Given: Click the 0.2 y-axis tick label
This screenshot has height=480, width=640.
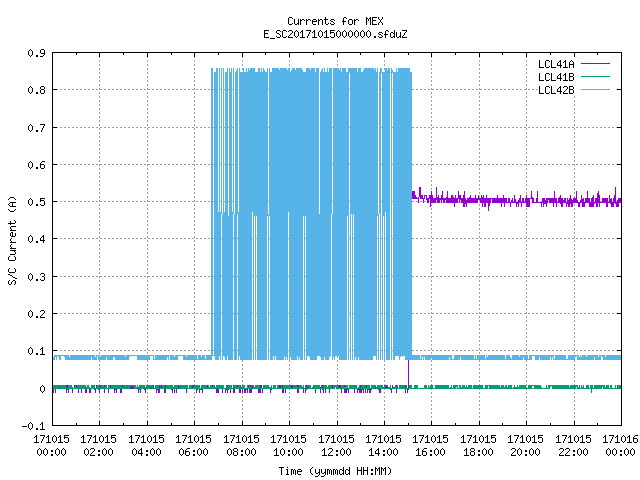Looking at the screenshot, I should tap(37, 314).
